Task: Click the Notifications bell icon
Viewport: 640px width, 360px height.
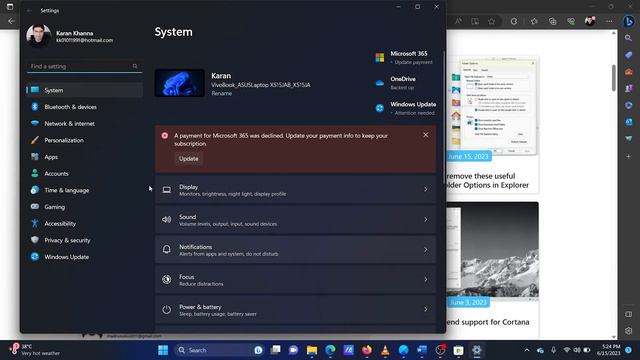Action: (167, 249)
